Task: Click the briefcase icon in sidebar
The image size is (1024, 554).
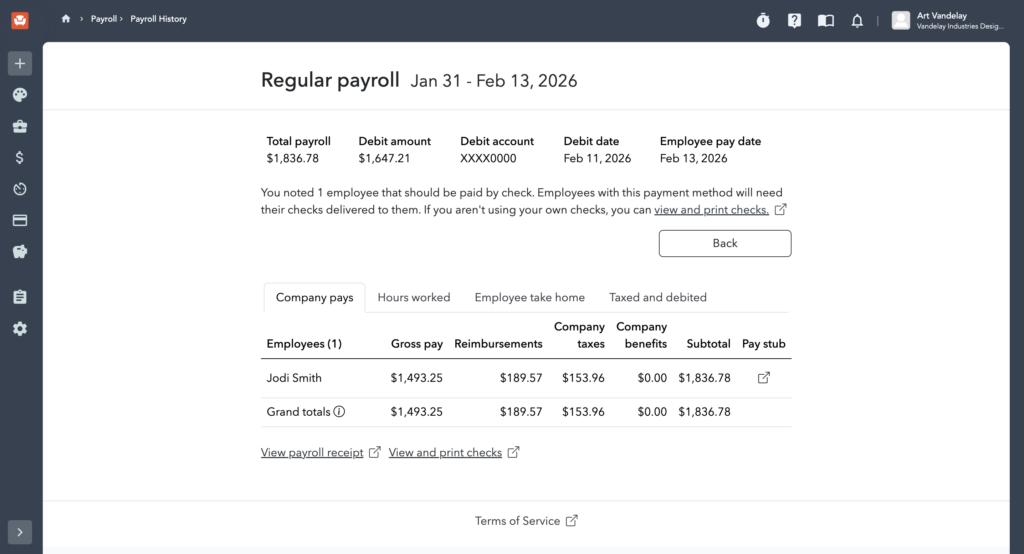Action: pyautogui.click(x=20, y=126)
